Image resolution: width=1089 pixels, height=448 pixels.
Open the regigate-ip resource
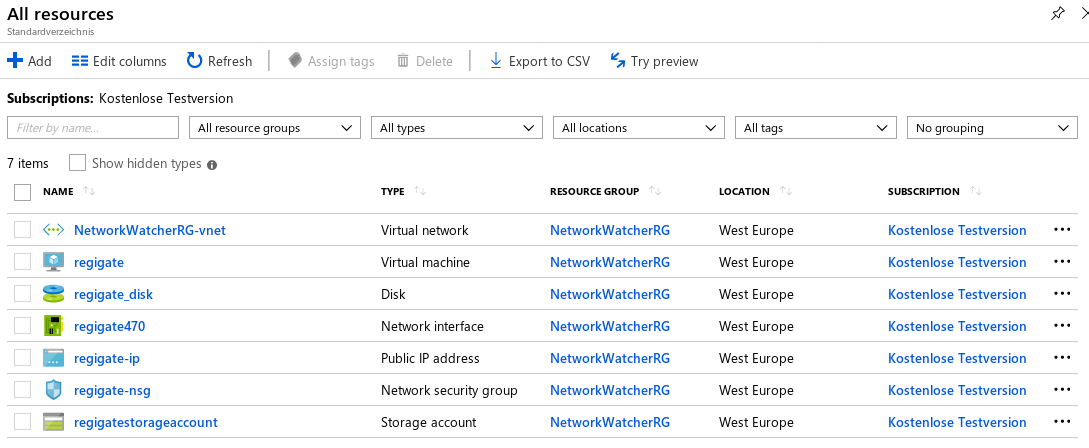coord(107,358)
